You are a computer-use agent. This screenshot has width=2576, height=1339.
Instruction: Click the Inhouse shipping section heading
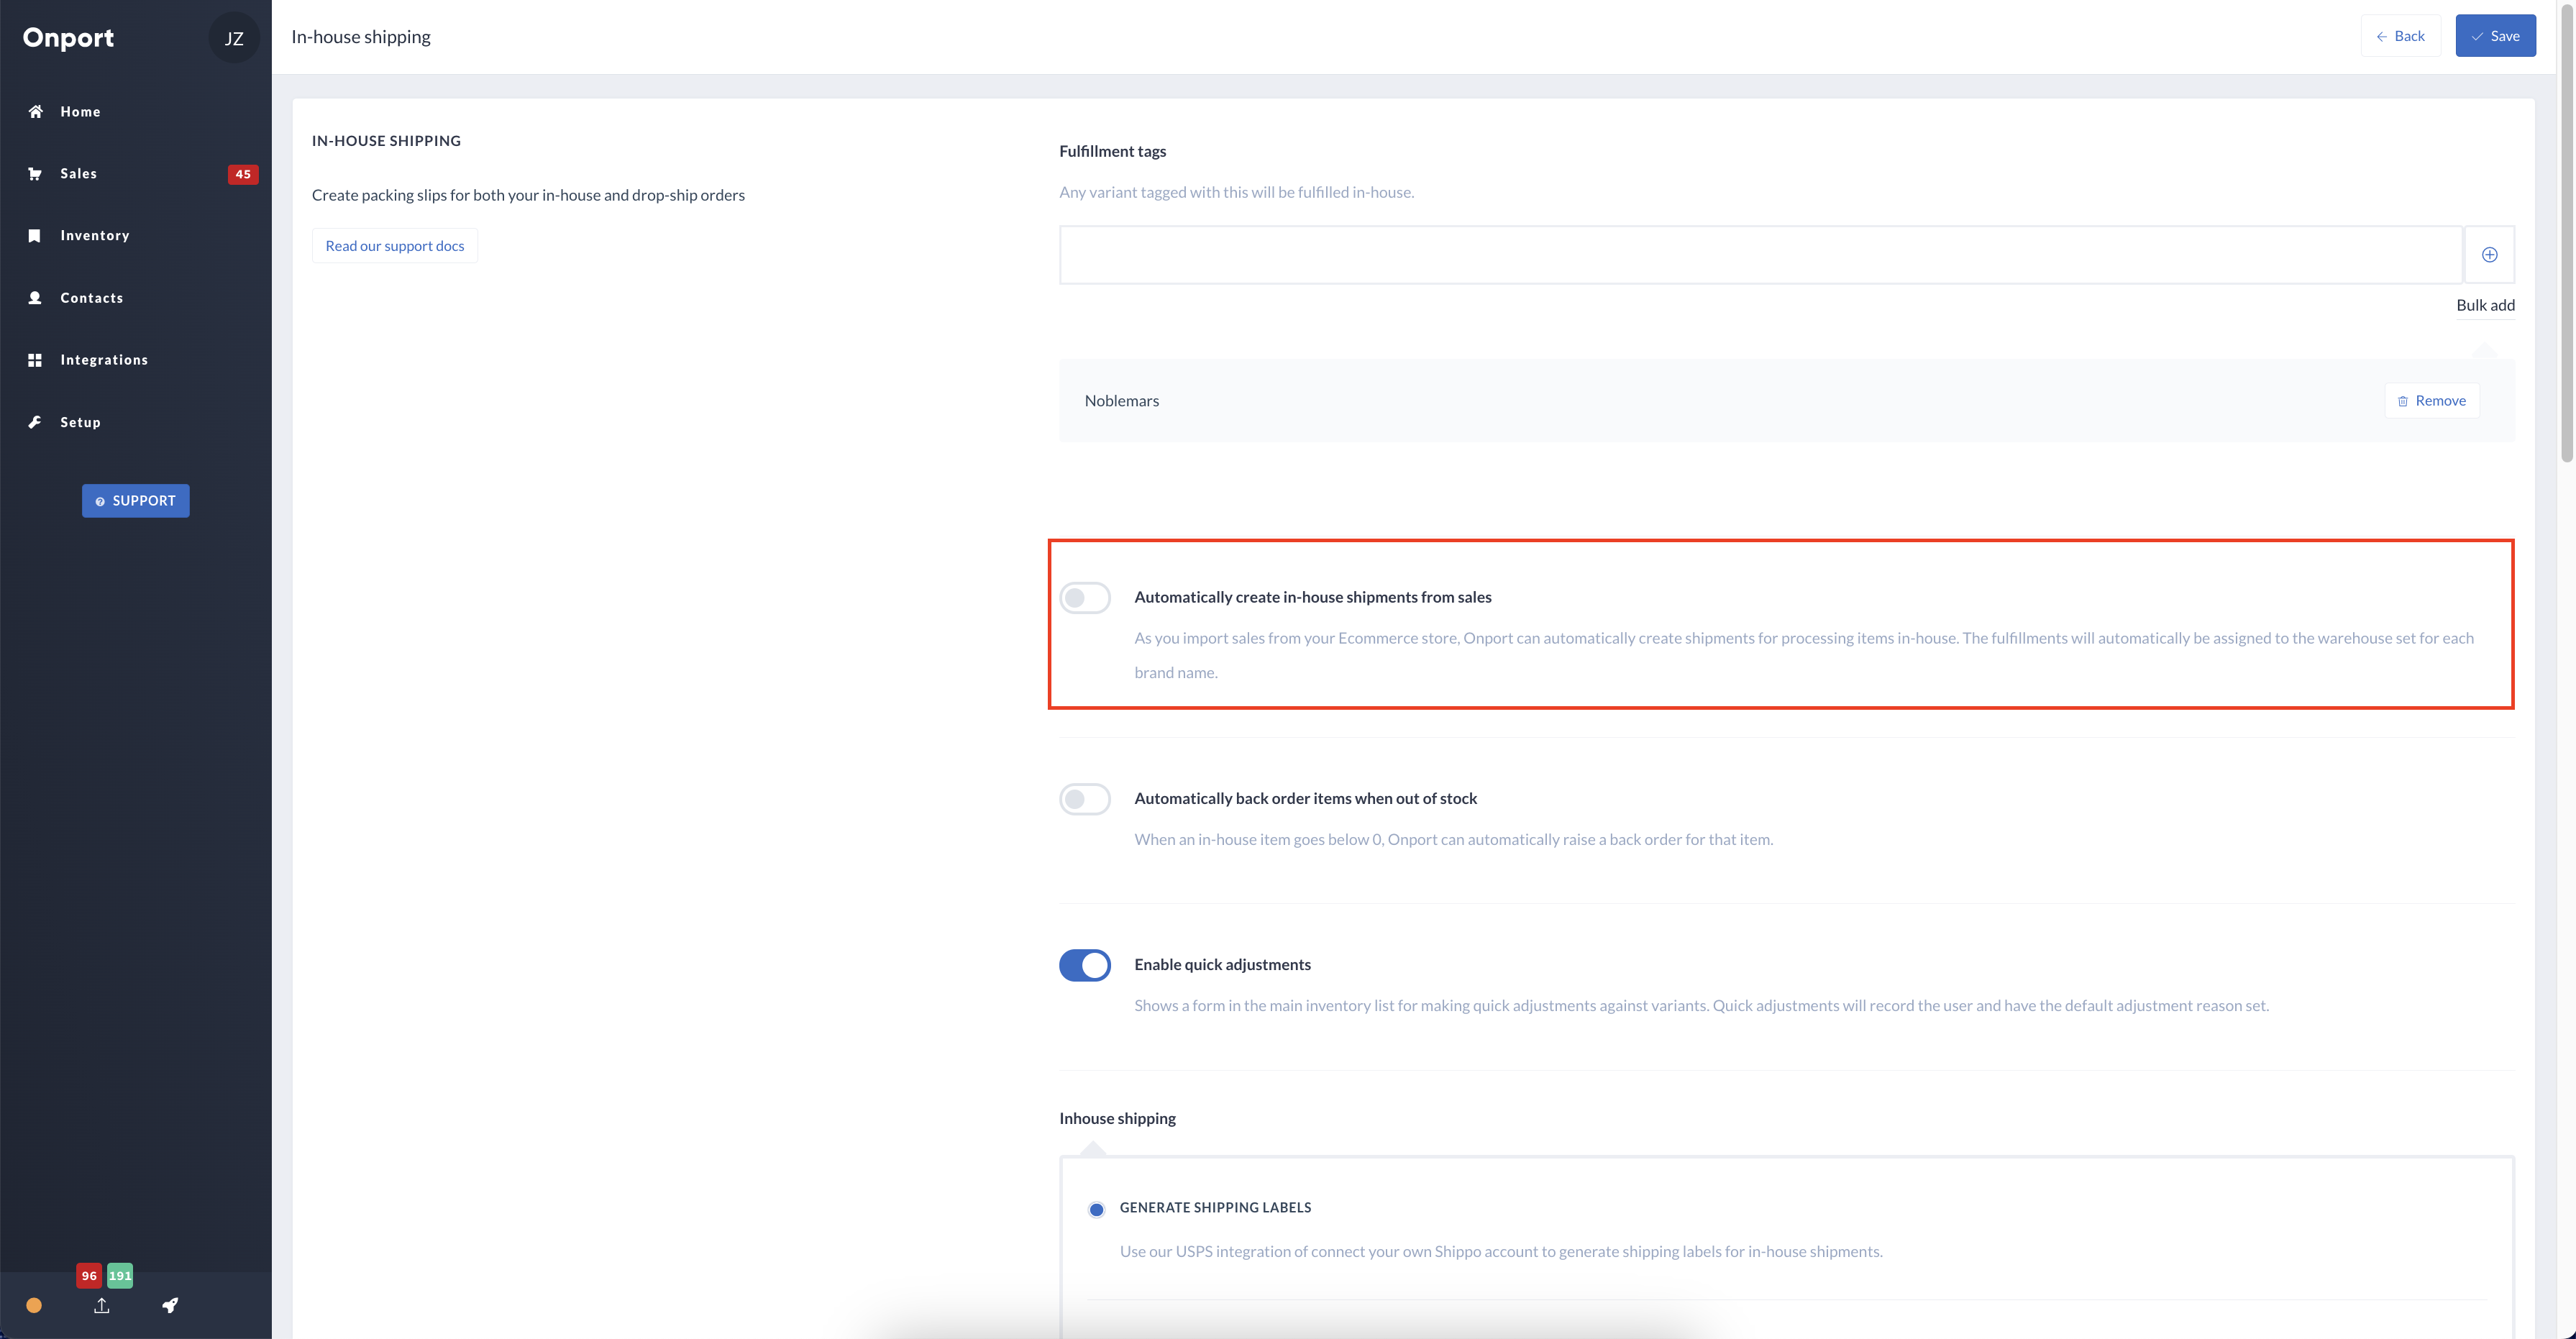click(x=1118, y=1118)
